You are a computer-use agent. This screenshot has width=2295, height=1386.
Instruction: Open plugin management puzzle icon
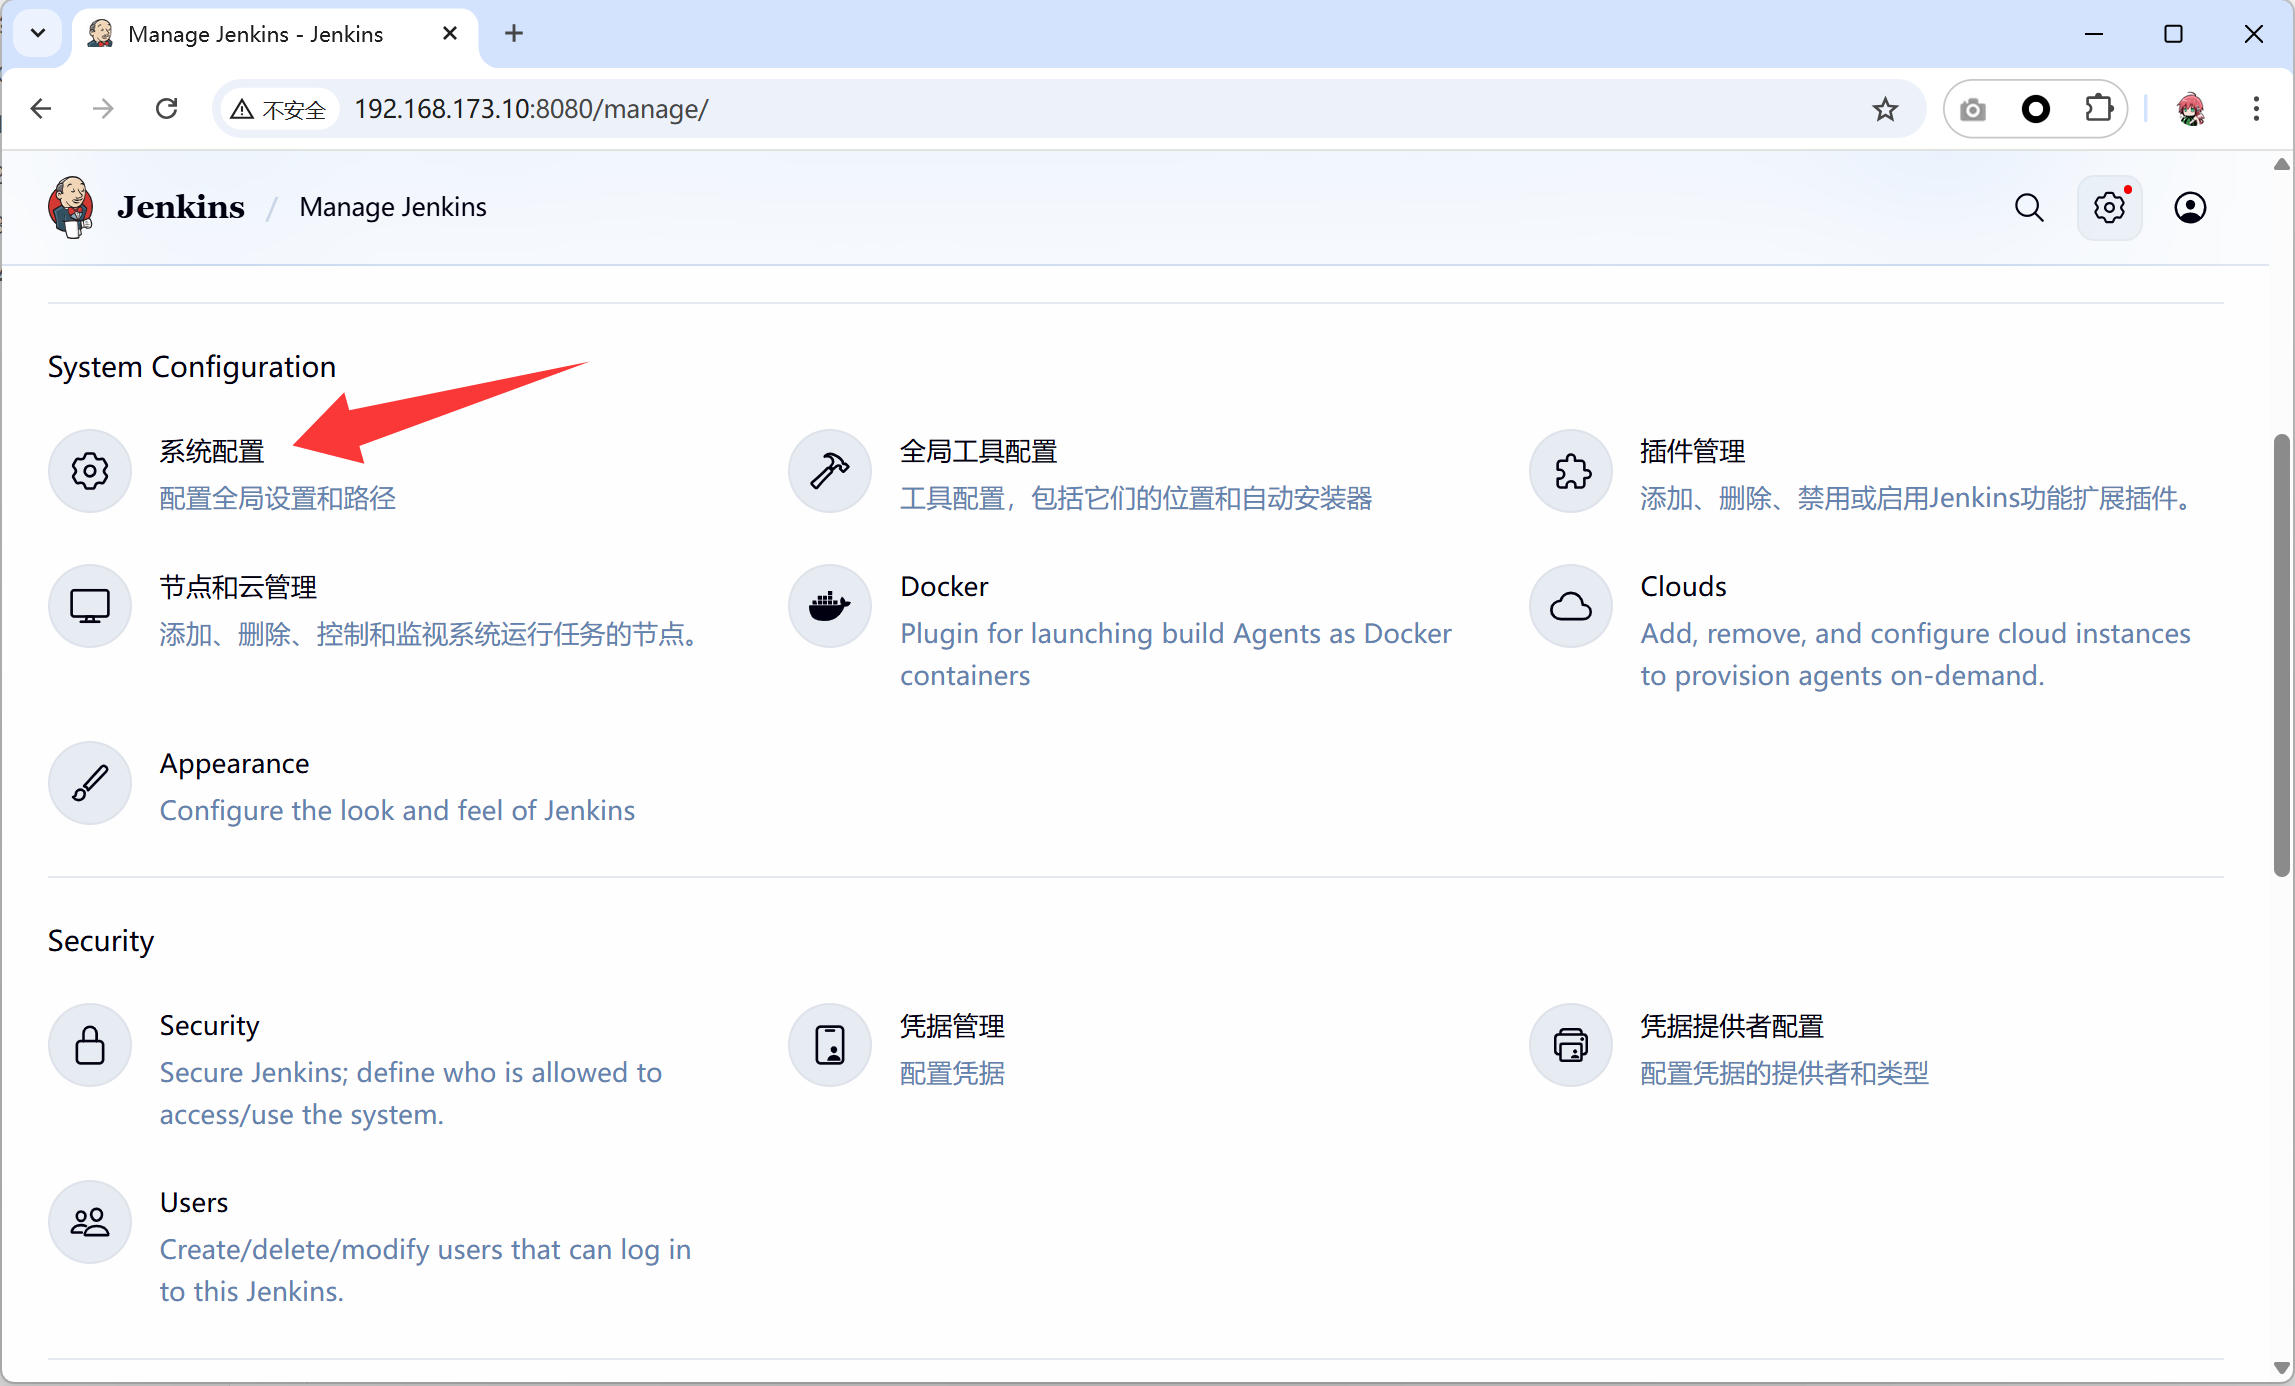[1571, 471]
